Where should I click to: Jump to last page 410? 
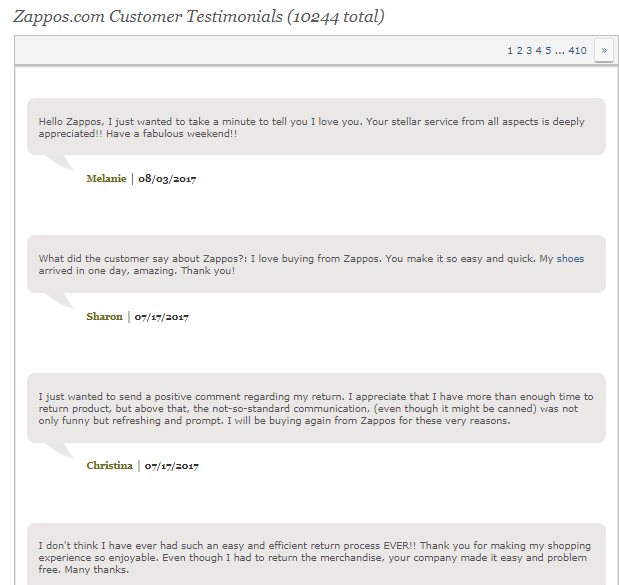(x=578, y=50)
